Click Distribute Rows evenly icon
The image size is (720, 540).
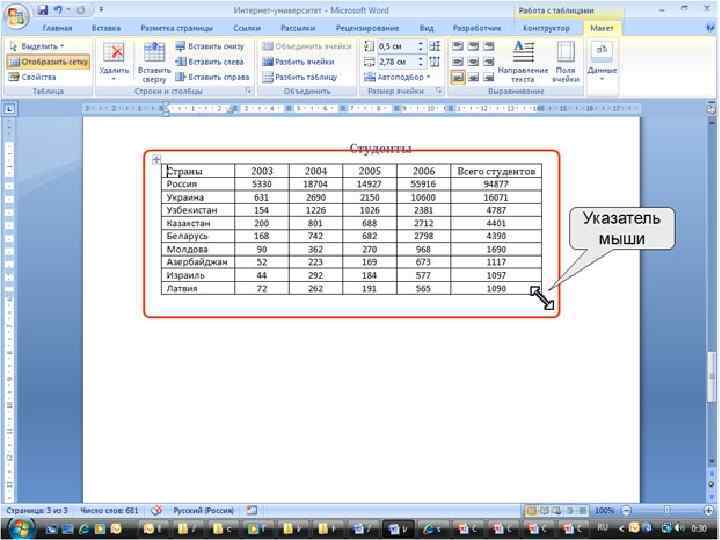coord(434,46)
